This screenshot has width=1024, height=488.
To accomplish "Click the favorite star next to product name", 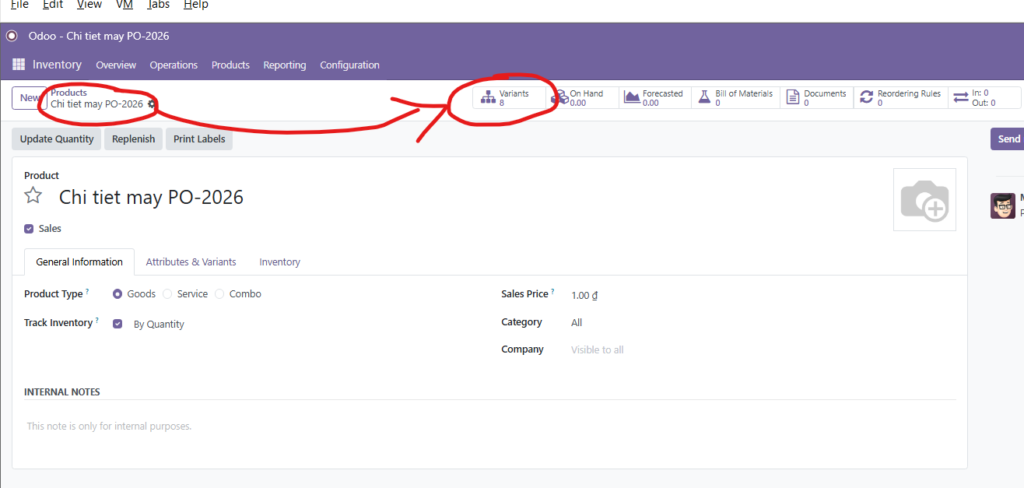I will (x=34, y=196).
